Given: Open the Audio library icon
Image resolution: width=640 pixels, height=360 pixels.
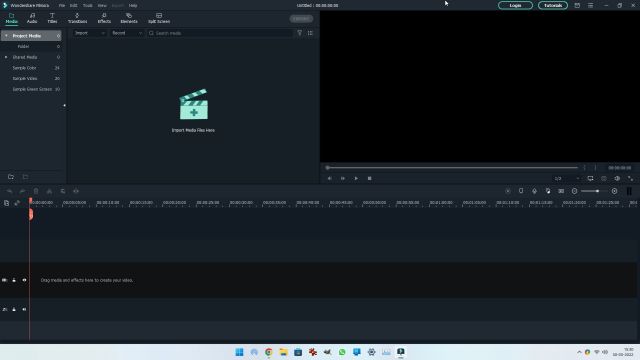Looking at the screenshot, I should click(32, 18).
